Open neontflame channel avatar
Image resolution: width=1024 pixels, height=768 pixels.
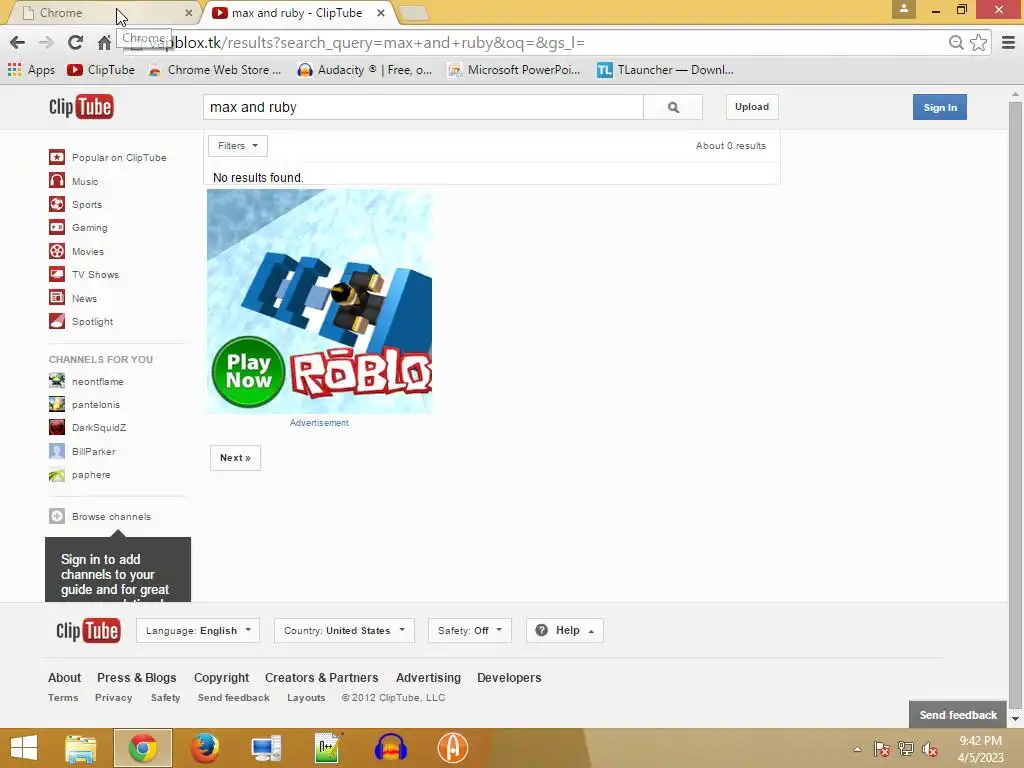tap(57, 381)
